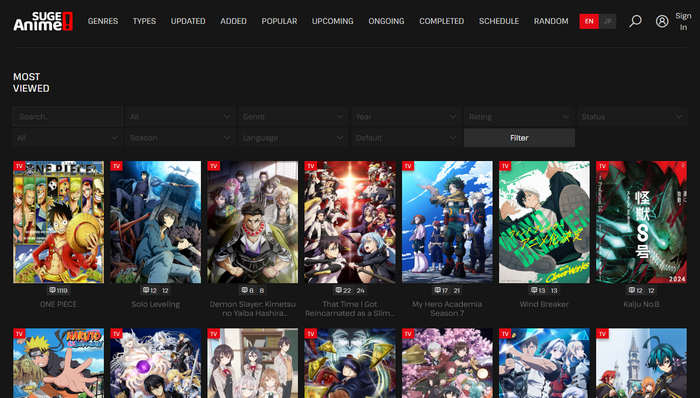Click the TV badge on the Wind Breaker poster
The width and height of the screenshot is (700, 398).
[x=505, y=166]
